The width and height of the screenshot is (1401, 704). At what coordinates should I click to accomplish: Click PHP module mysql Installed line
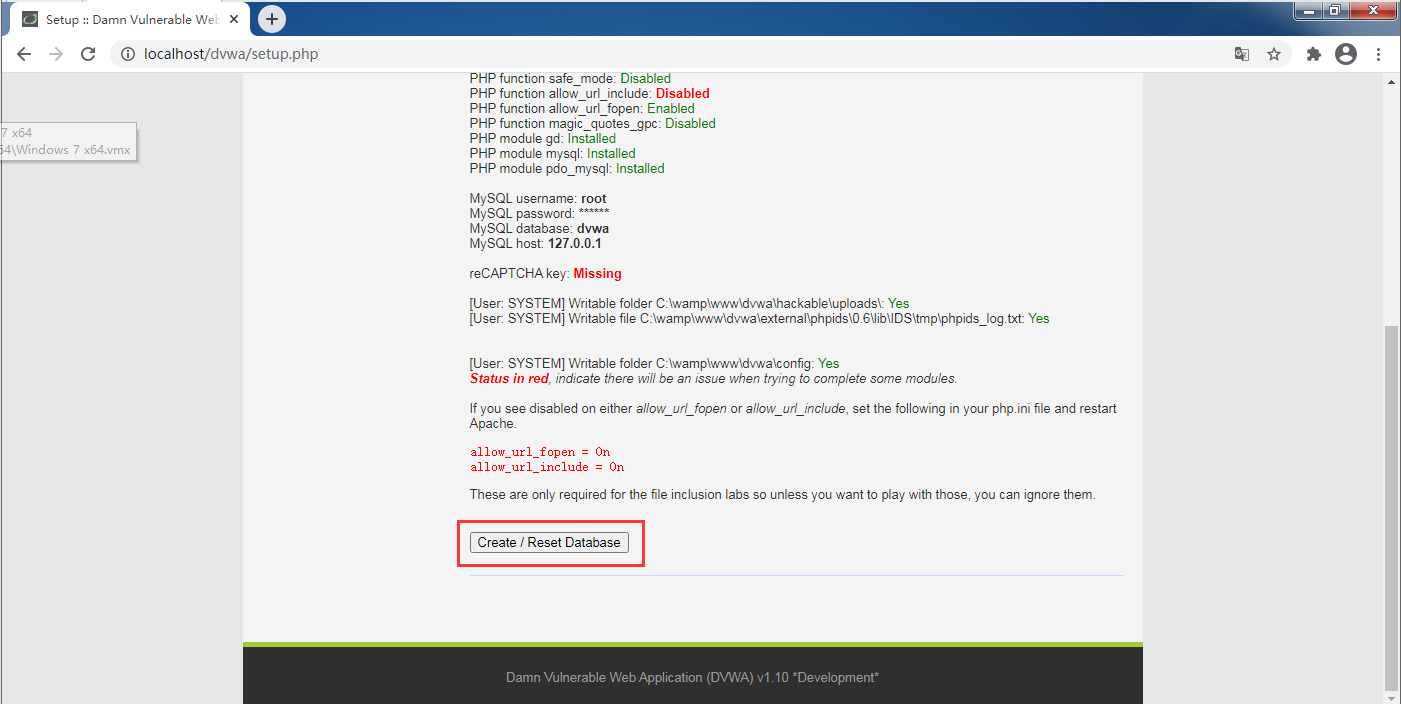553,153
